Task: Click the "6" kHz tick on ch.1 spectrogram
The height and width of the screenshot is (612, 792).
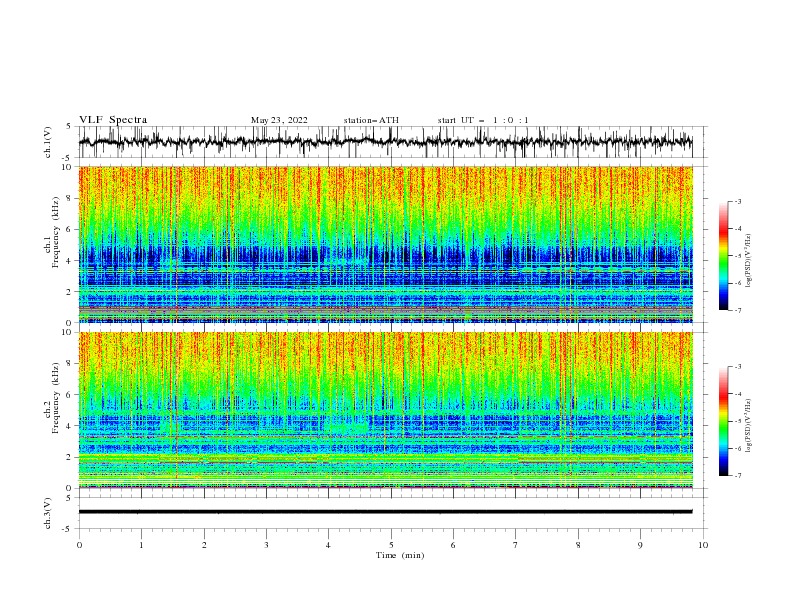Action: click(70, 229)
